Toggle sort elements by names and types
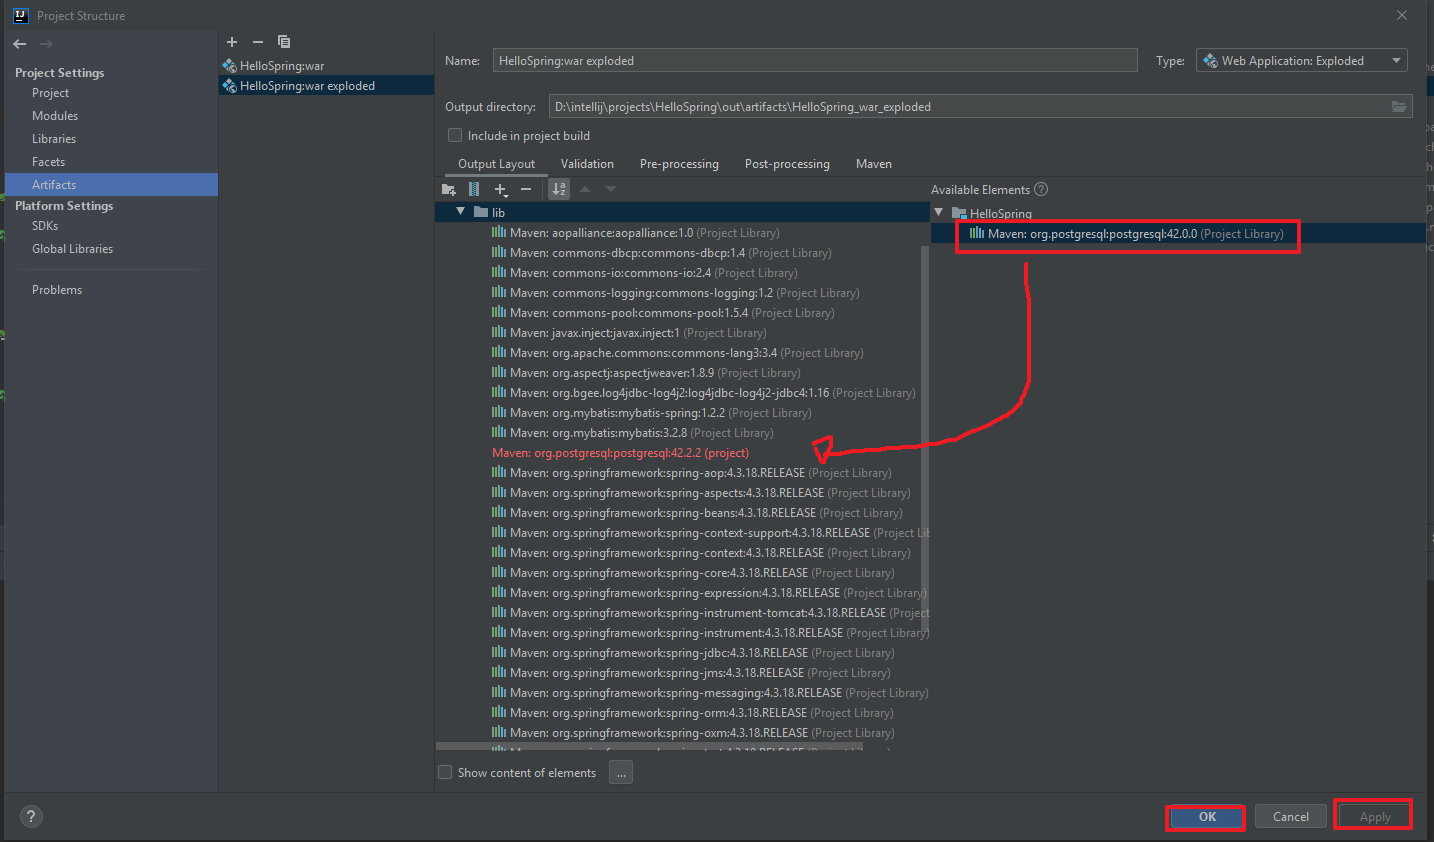Screen dimensions: 1434x842 tap(559, 189)
